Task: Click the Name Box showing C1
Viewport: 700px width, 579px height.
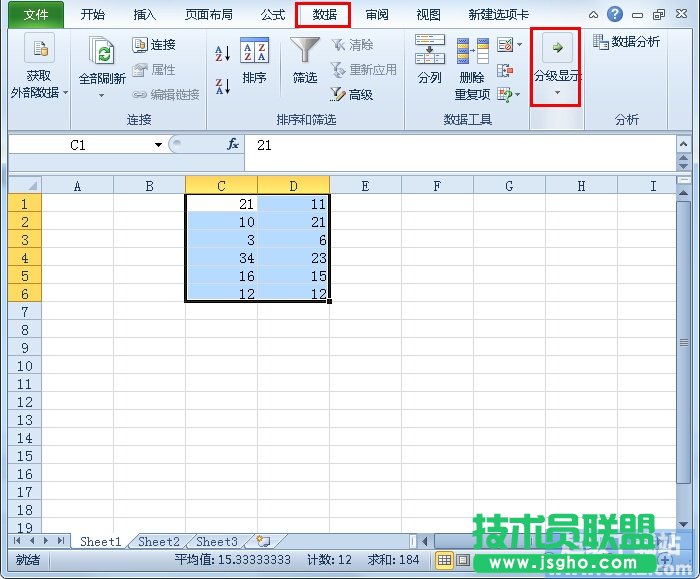Action: (x=80, y=145)
